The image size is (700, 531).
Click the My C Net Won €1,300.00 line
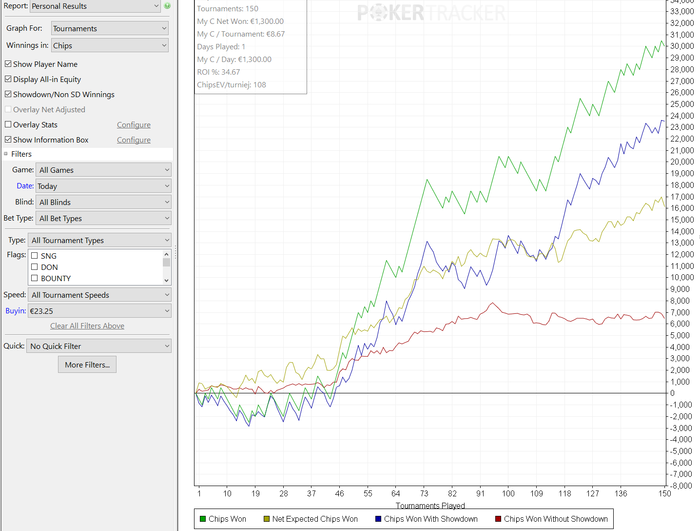(x=240, y=21)
